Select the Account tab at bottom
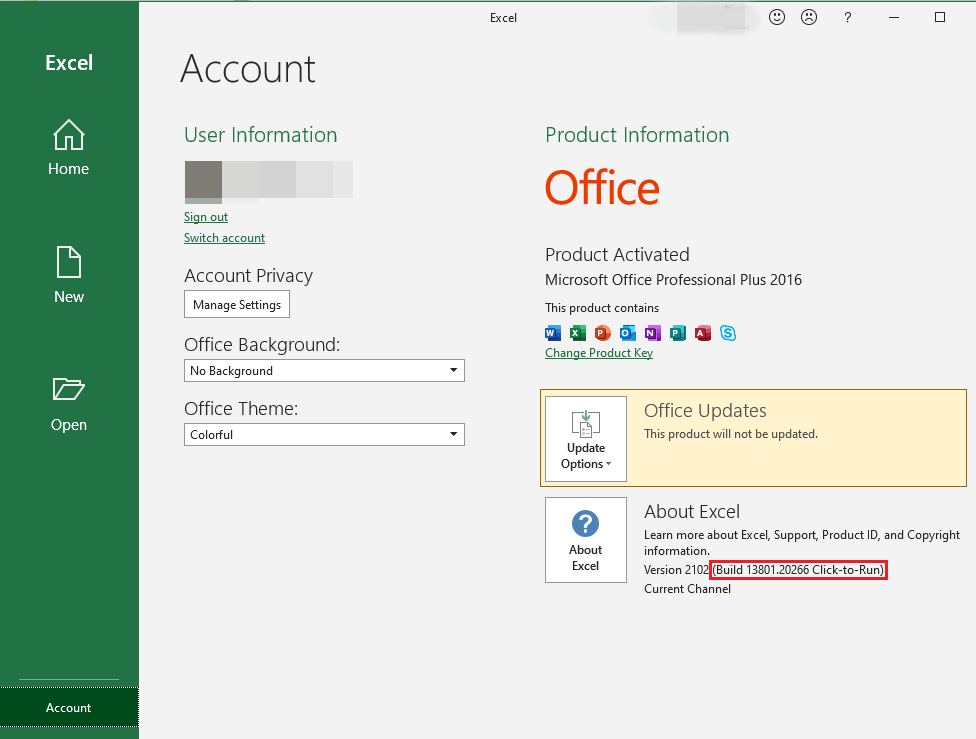 (x=68, y=707)
